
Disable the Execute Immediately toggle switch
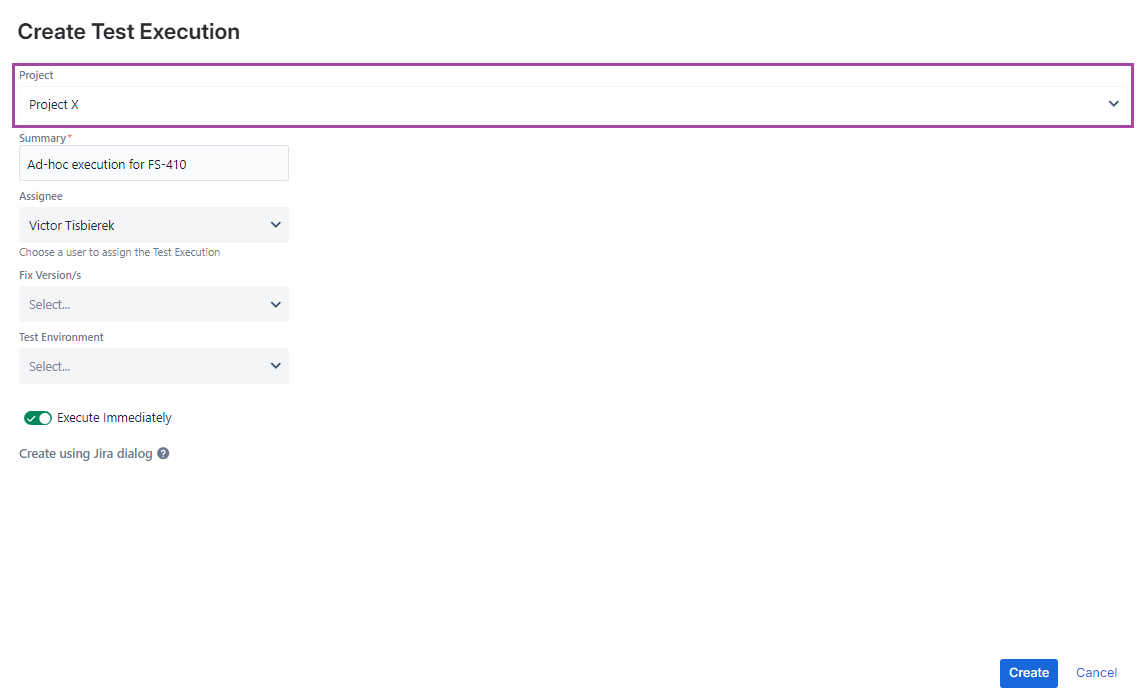(38, 418)
